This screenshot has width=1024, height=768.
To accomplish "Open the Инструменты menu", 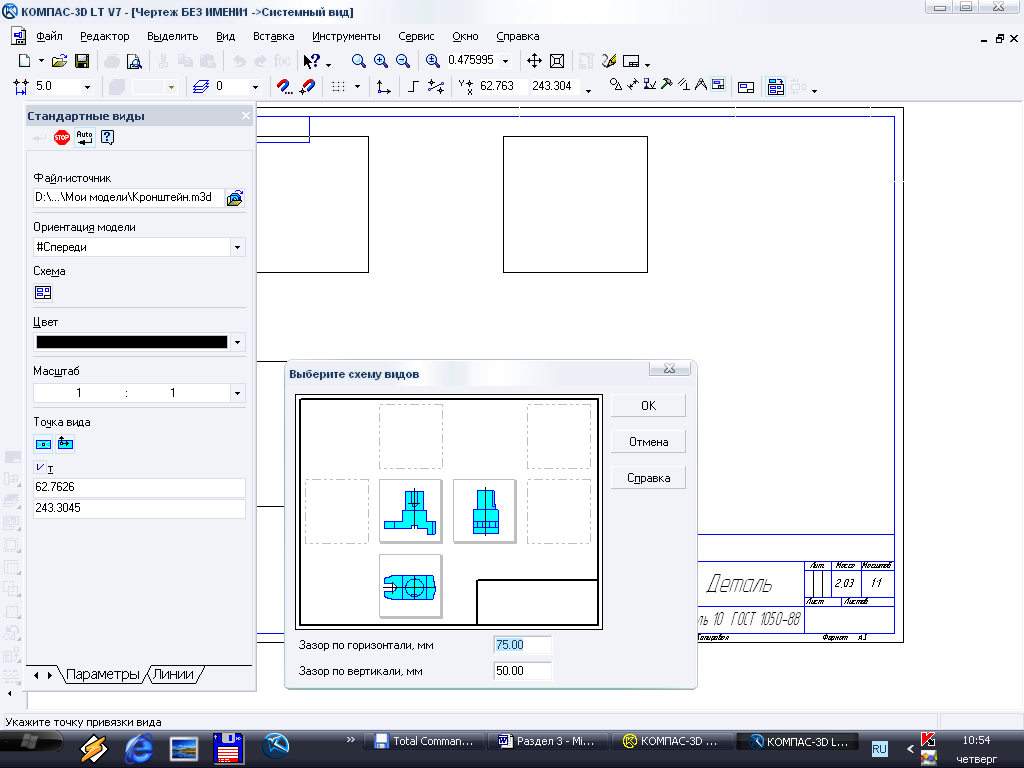I will click(x=346, y=37).
